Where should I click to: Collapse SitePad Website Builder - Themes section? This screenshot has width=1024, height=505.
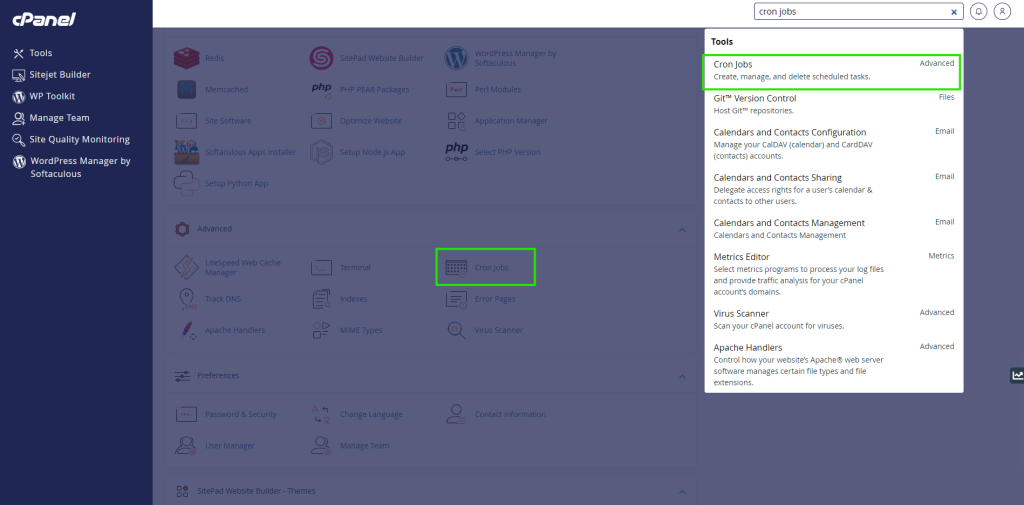point(682,492)
